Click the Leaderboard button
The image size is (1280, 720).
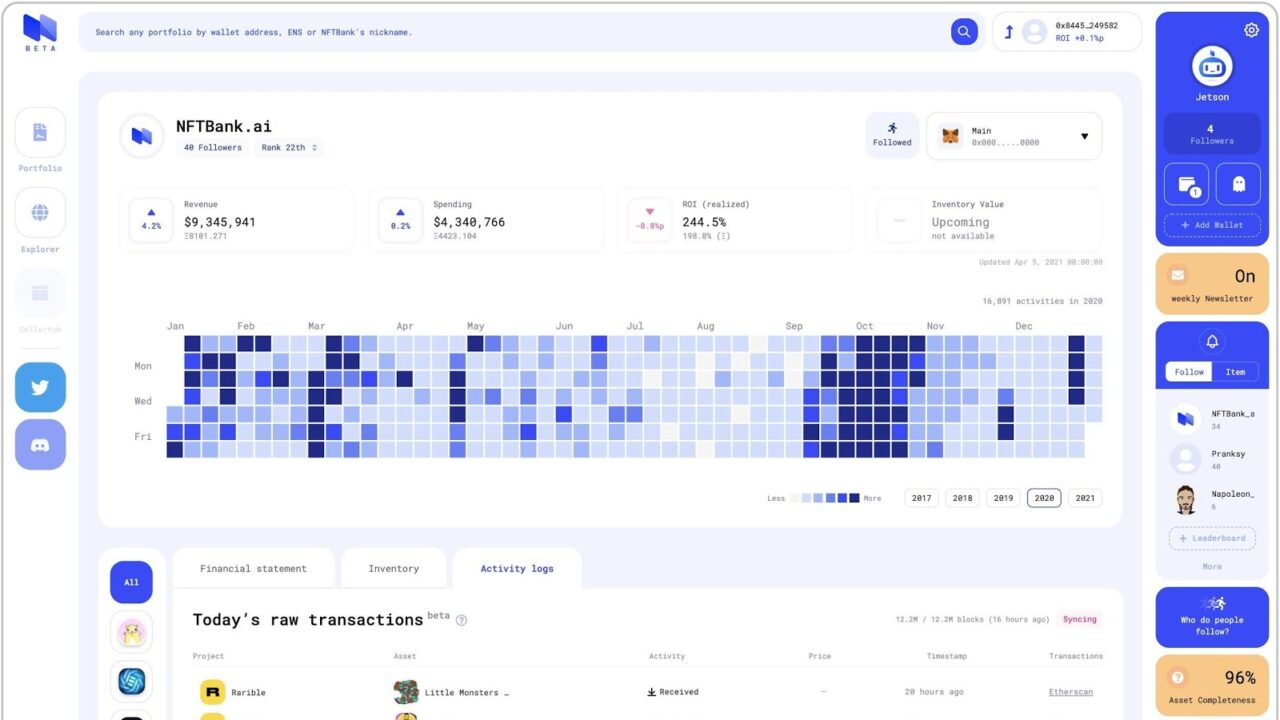click(x=1212, y=538)
